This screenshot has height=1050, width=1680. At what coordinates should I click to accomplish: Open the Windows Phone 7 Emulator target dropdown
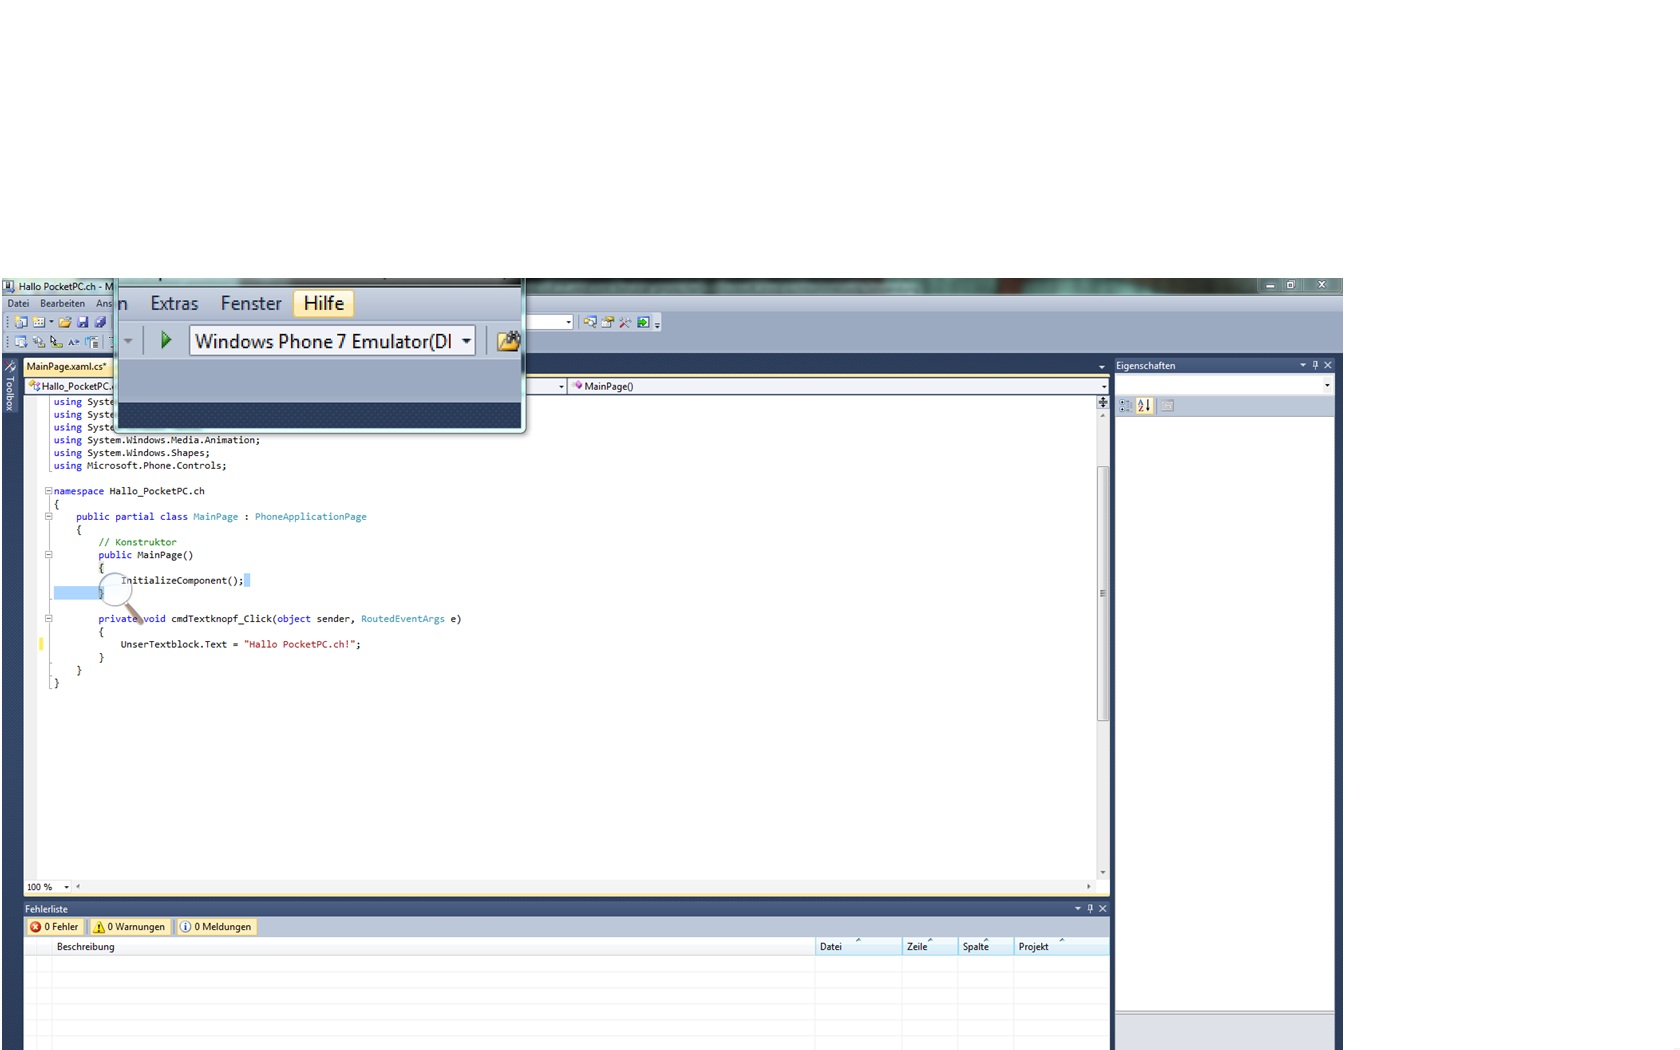[x=467, y=341]
